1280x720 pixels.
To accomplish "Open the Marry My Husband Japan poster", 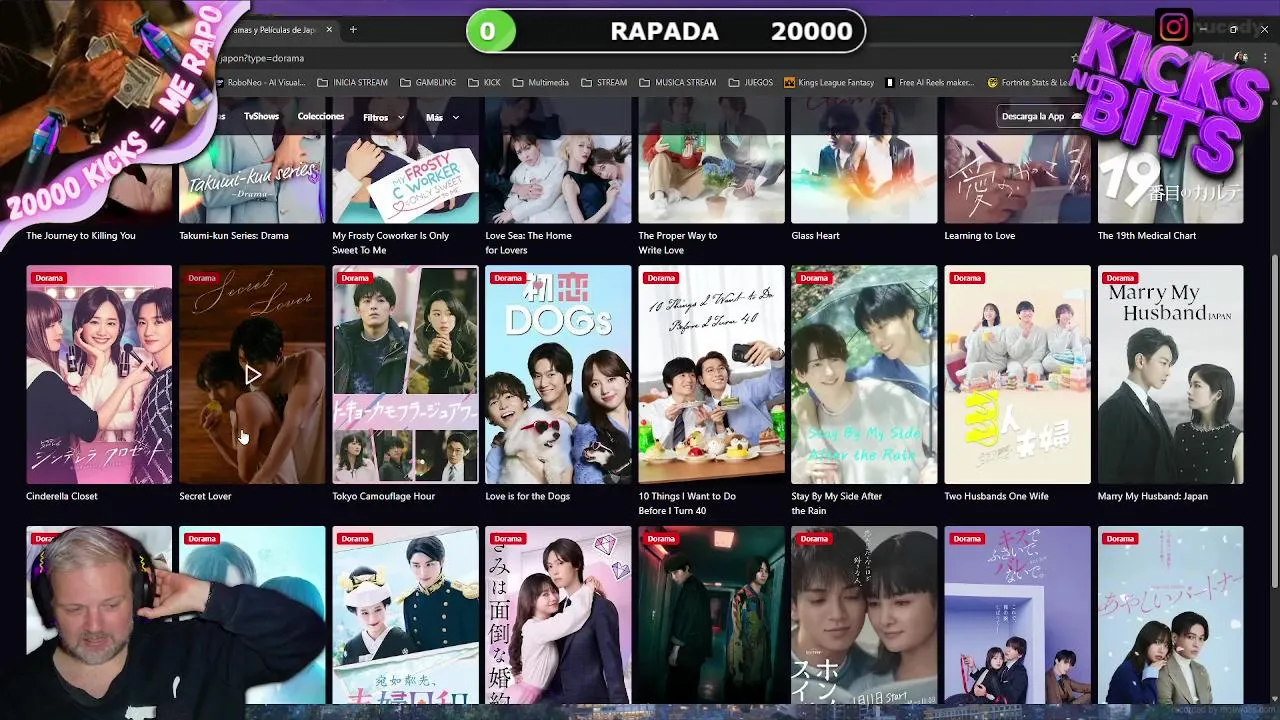I will click(x=1170, y=374).
